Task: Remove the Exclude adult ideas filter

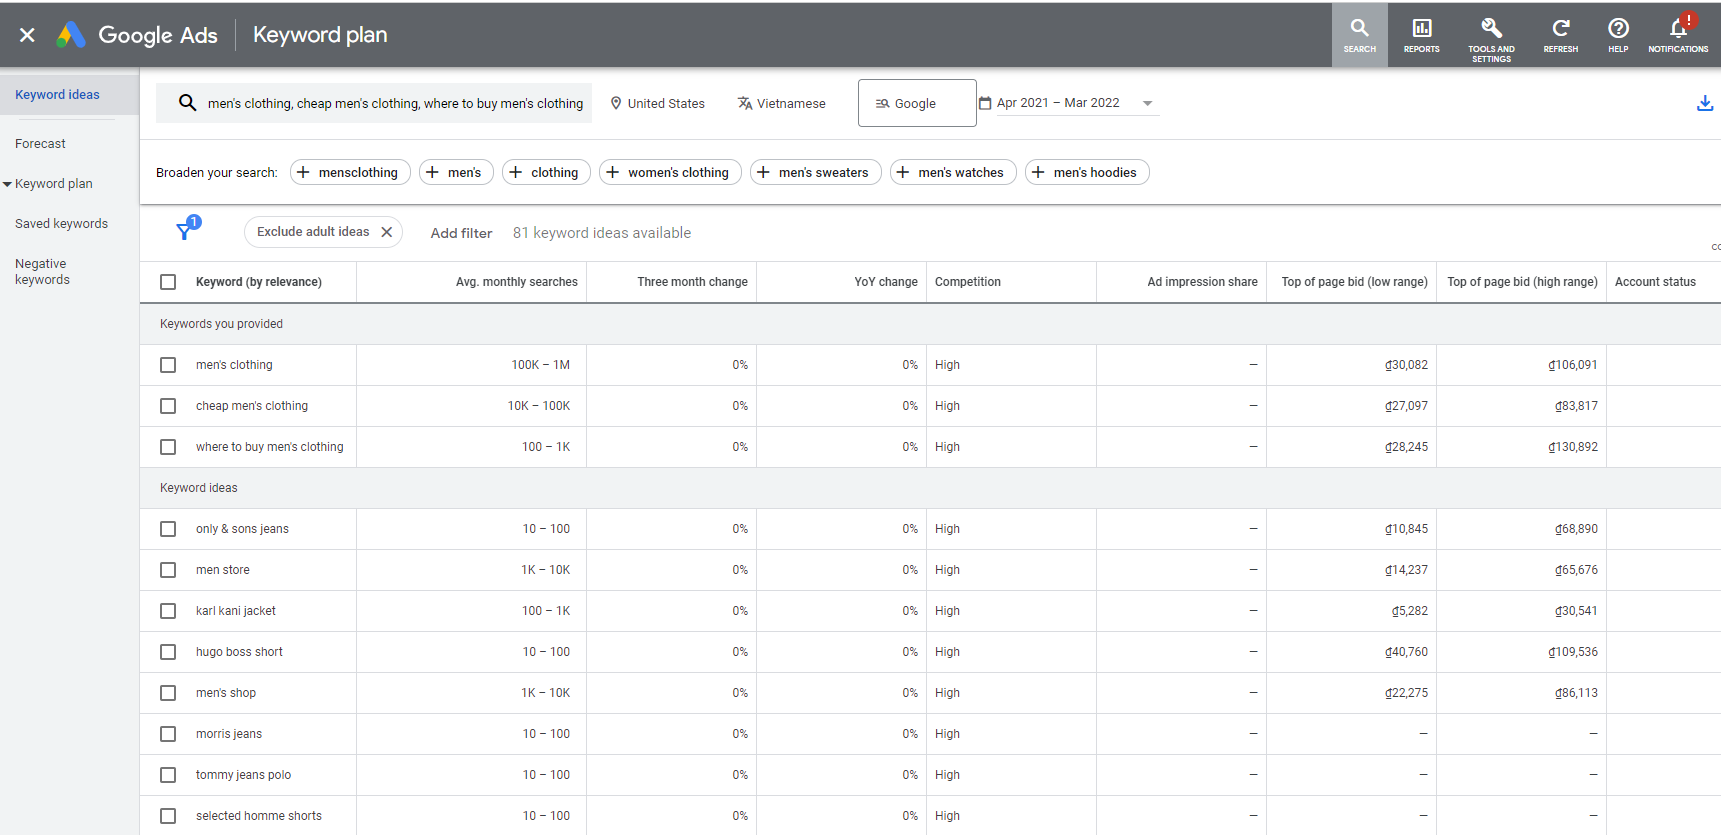Action: pos(387,232)
